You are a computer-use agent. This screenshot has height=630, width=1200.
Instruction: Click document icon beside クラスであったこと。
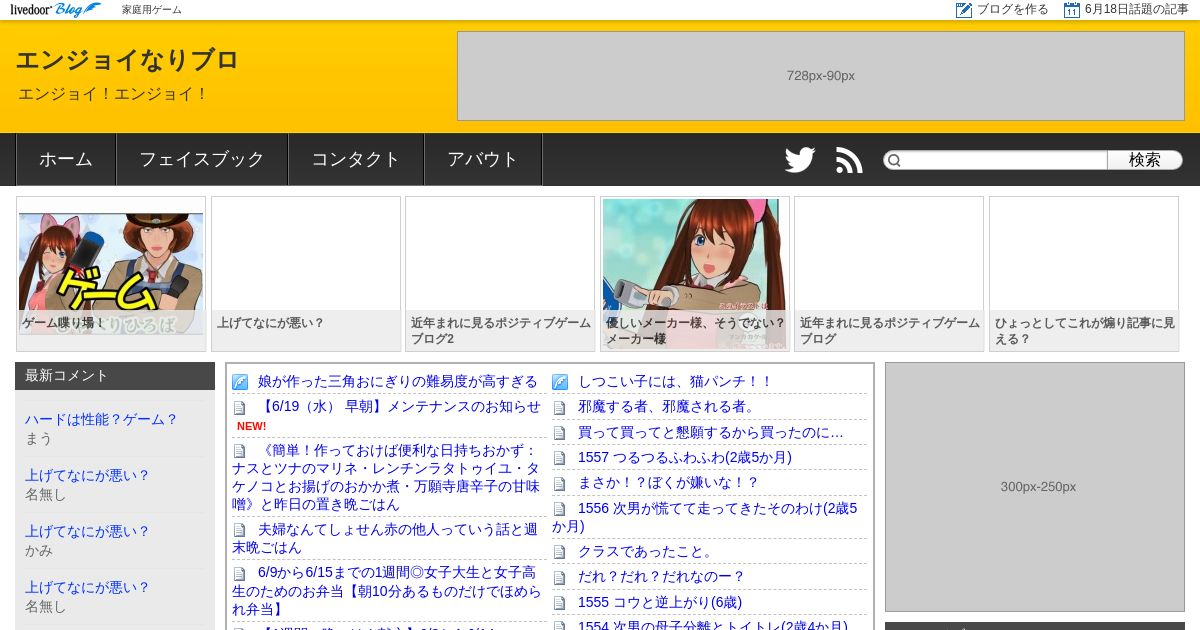tap(559, 552)
